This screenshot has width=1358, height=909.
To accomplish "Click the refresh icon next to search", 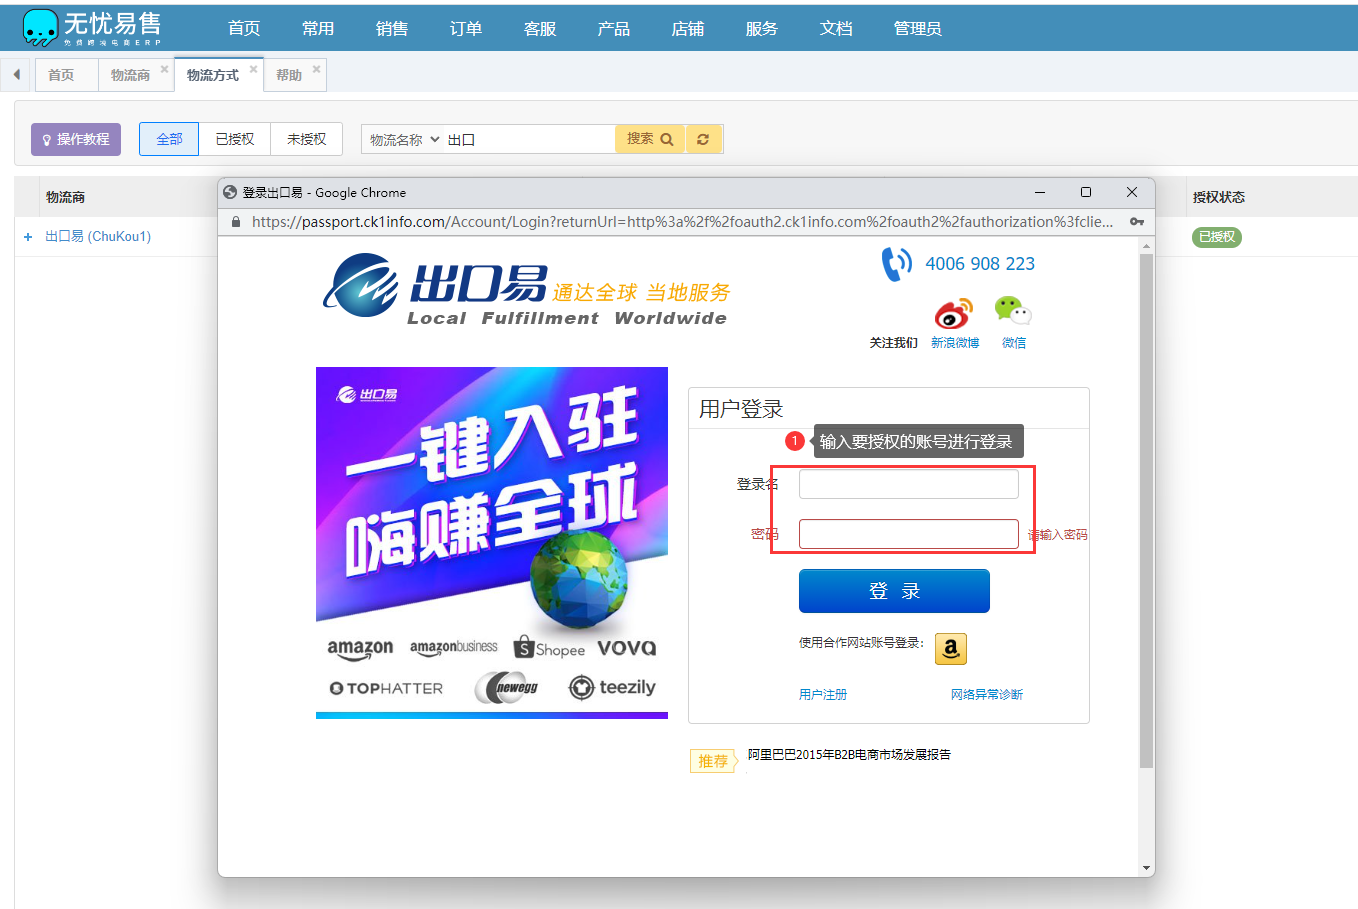I will tap(703, 139).
